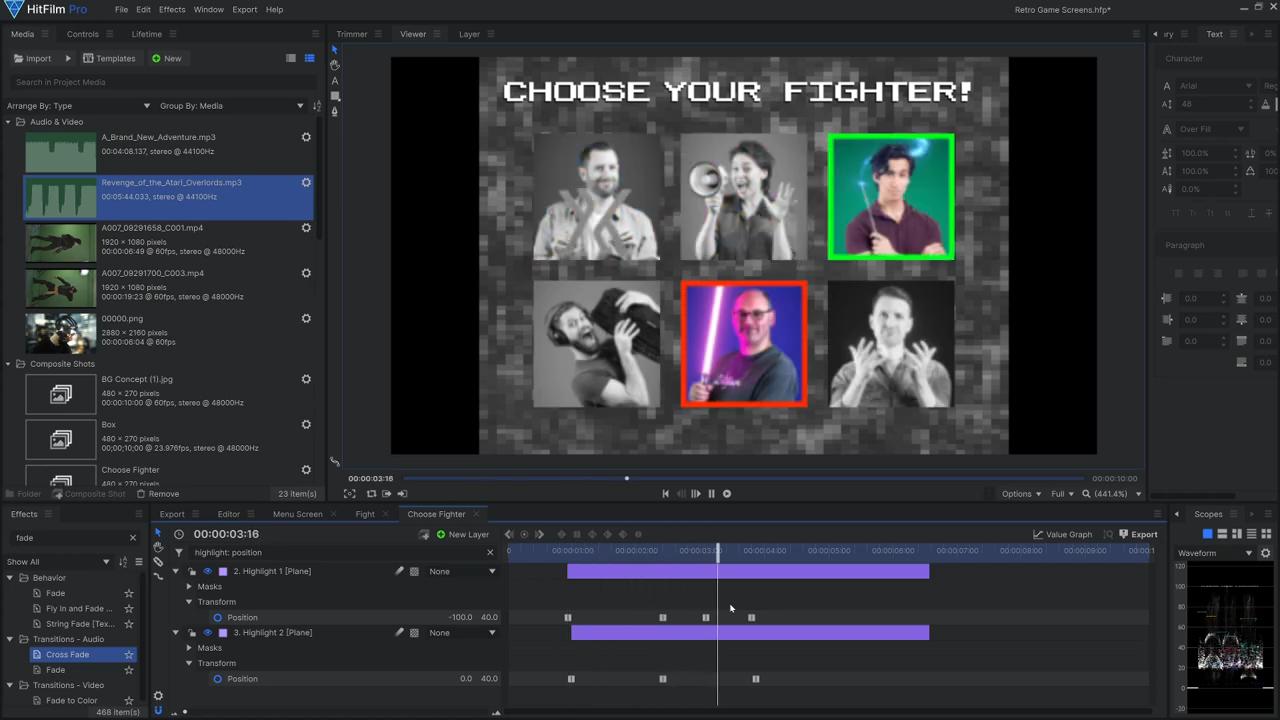Open the Templates button
Viewport: 1280px width, 720px height.
click(x=109, y=58)
